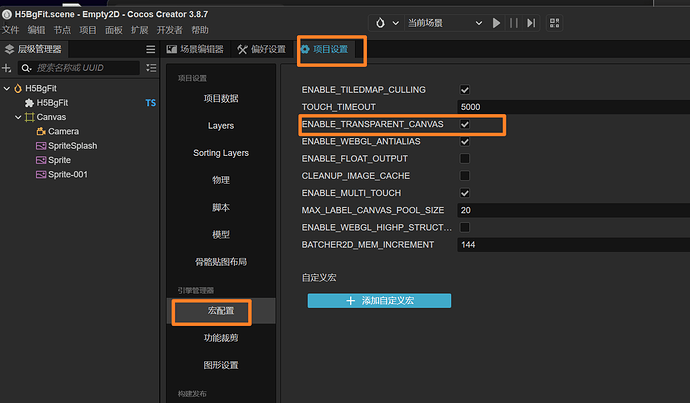Open Sorting Layers settings section
Screen dimensions: 690x403
[221, 153]
